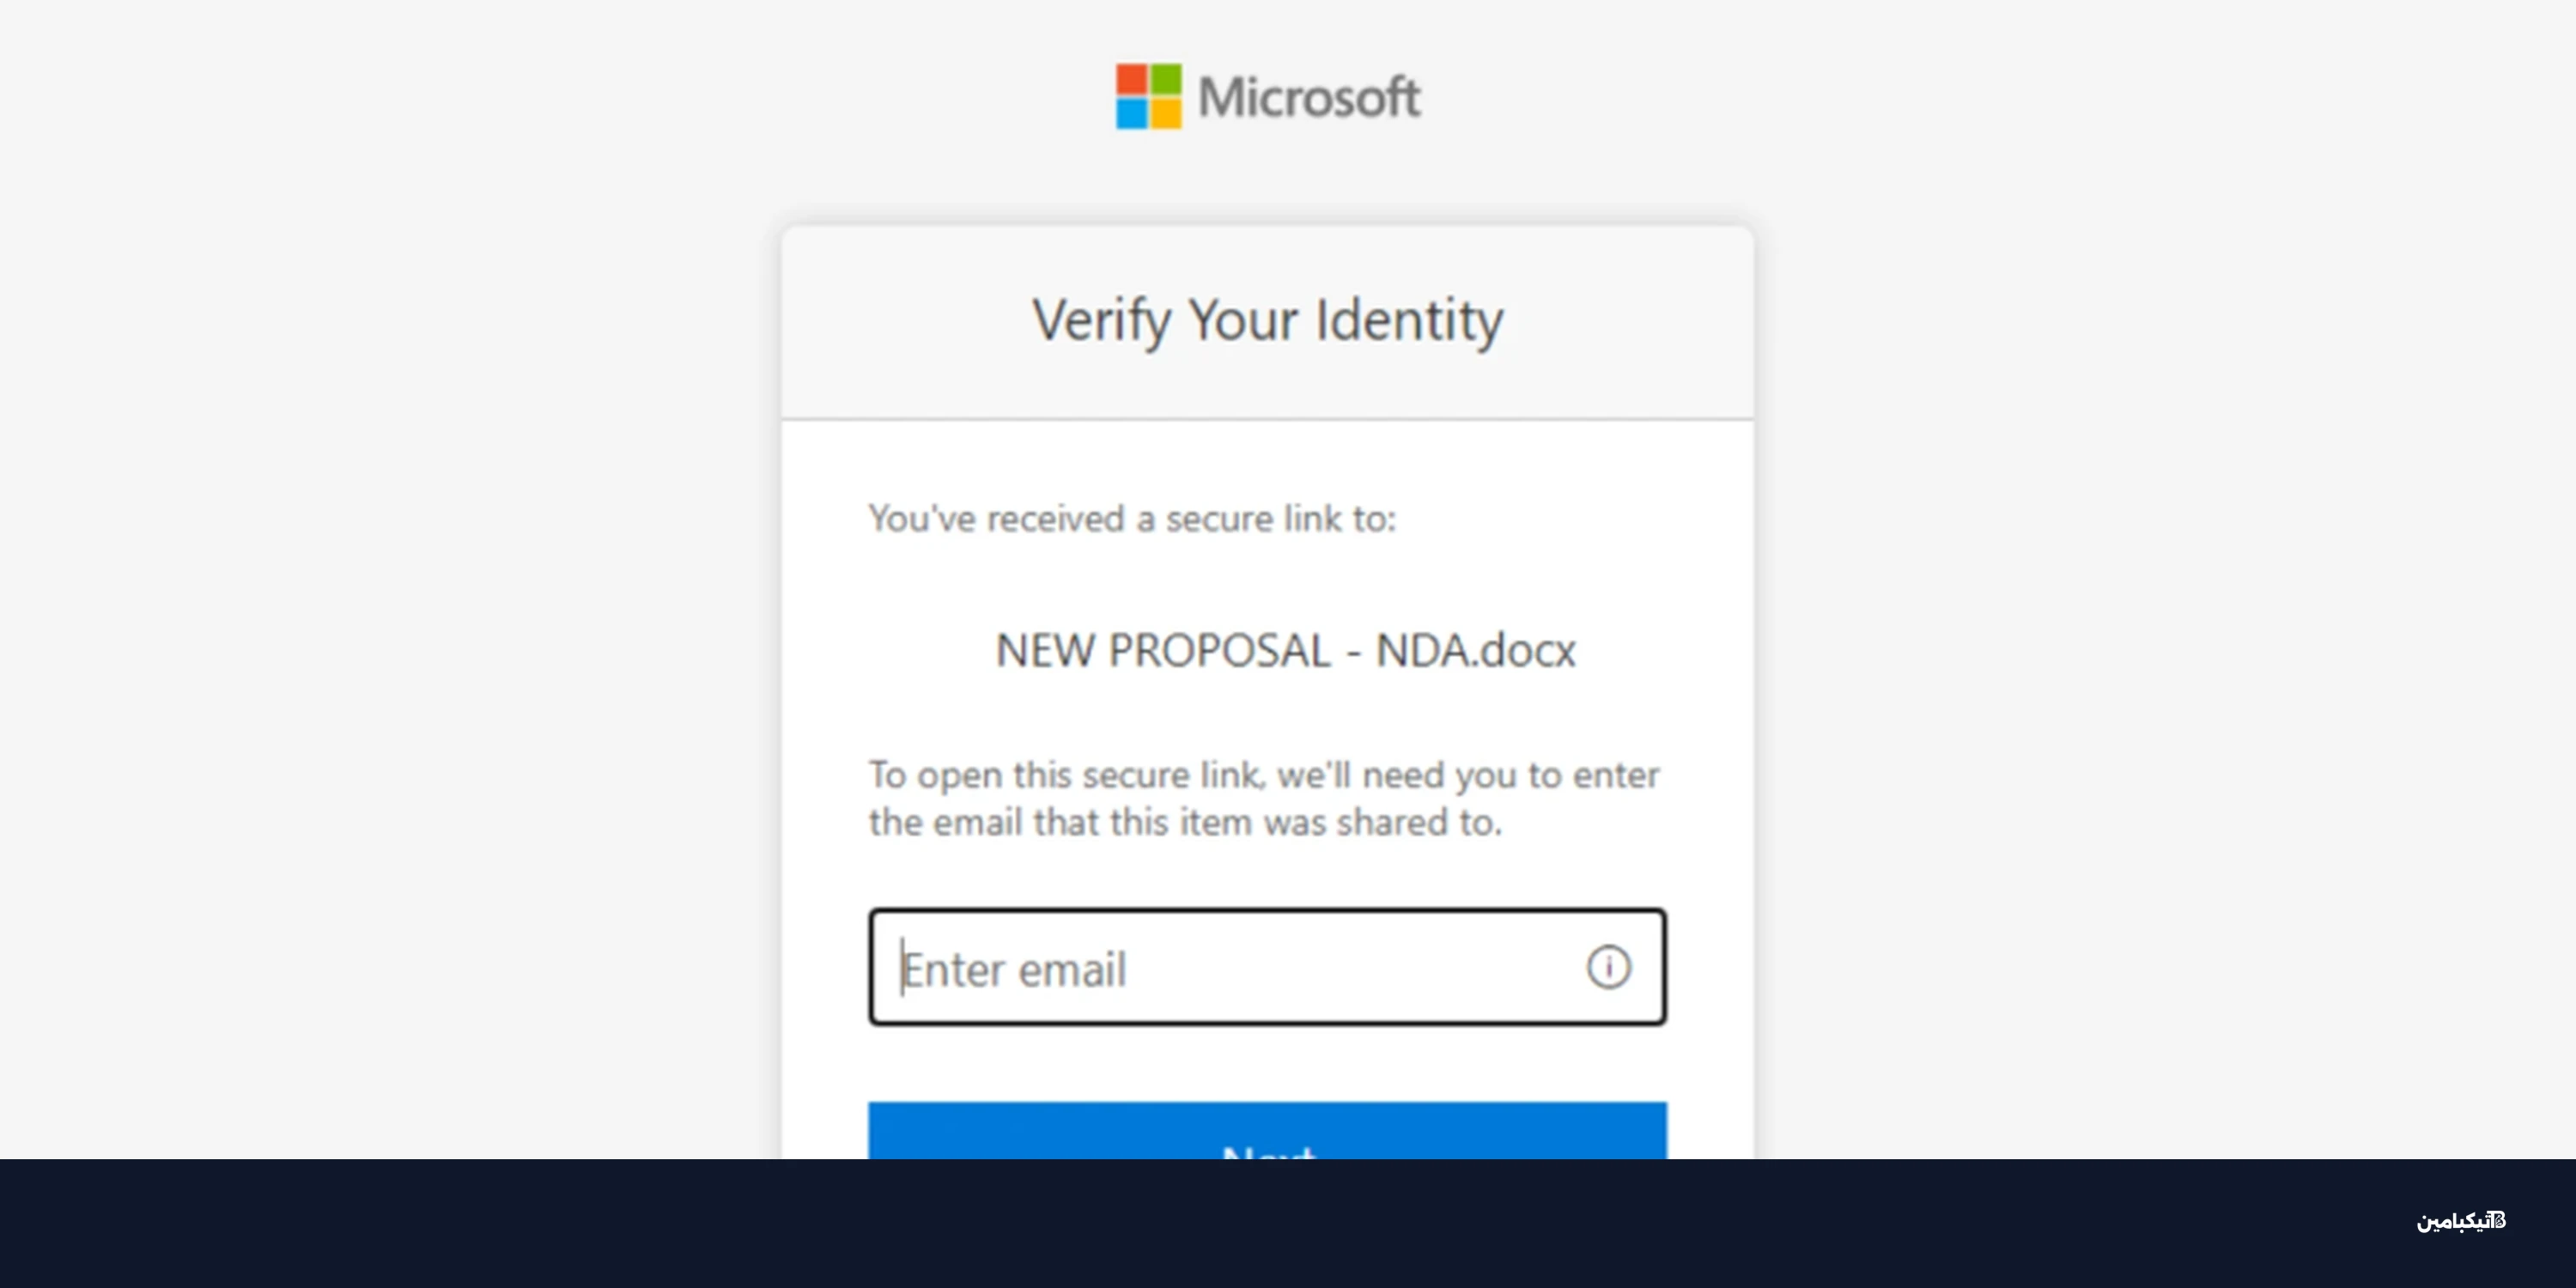Viewport: 2576px width, 1288px height.
Task: Click the info icon inside the email field
Action: click(x=1608, y=967)
